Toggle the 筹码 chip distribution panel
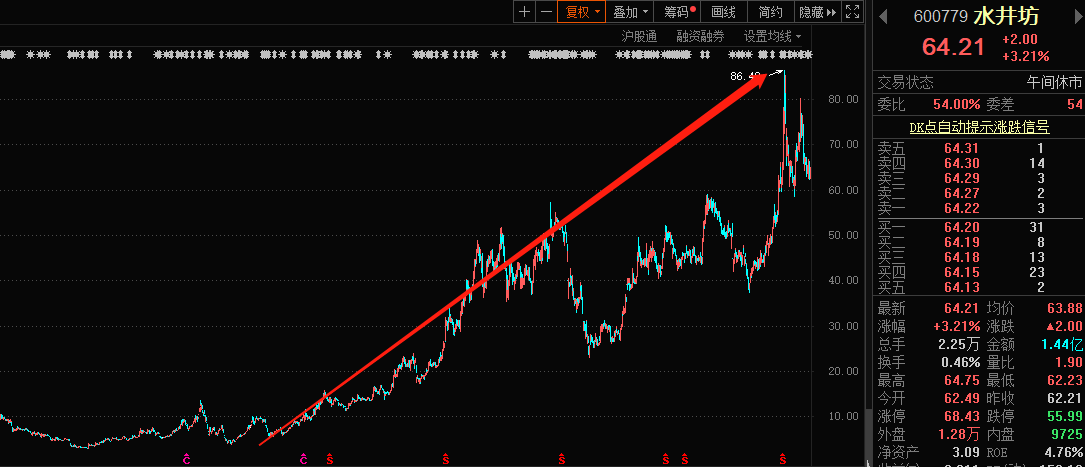Screen dimensions: 1085x467 click(679, 12)
